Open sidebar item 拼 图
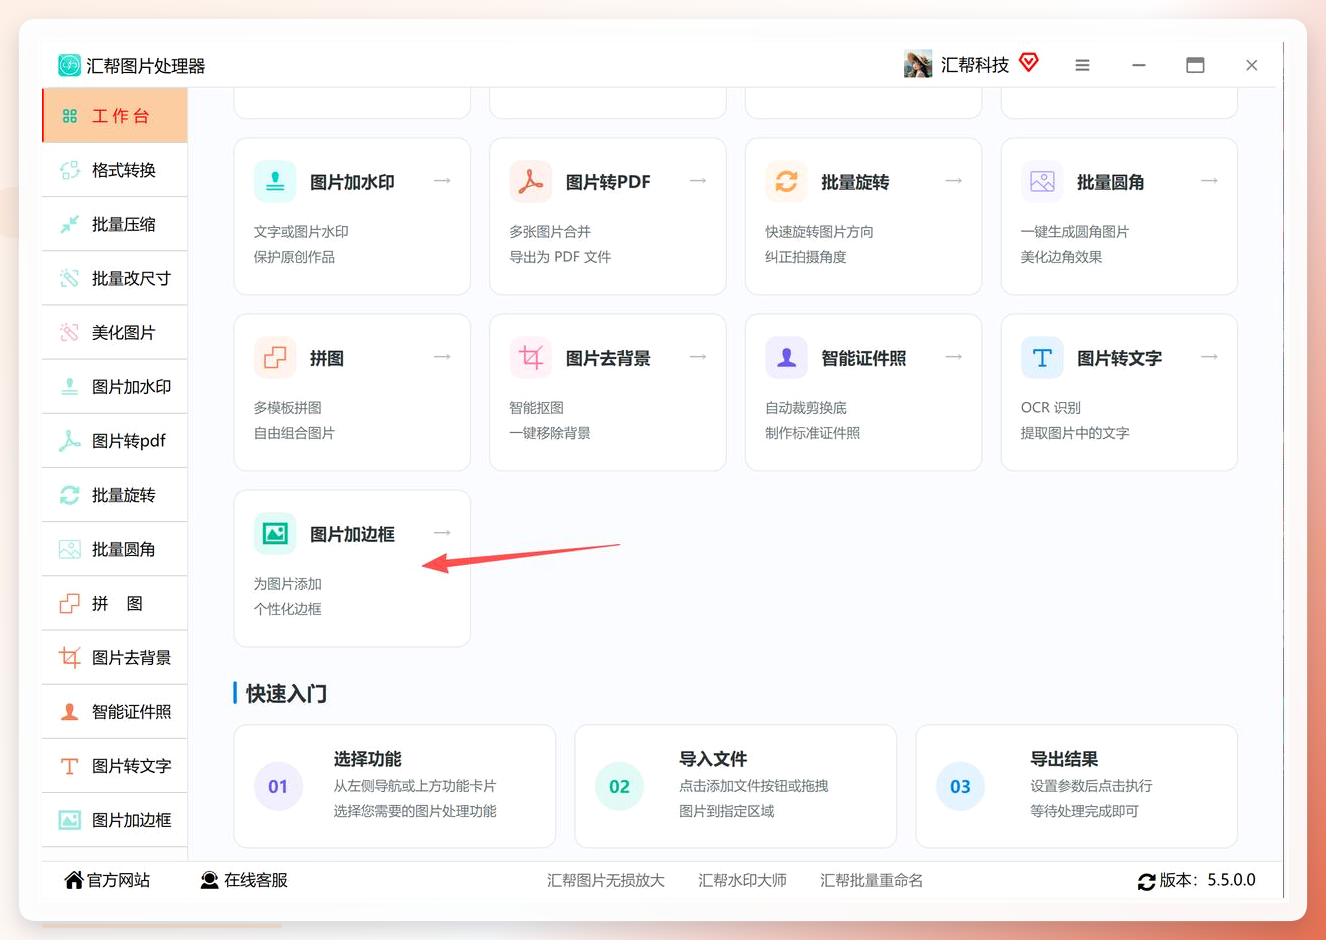1326x940 pixels. pos(114,603)
